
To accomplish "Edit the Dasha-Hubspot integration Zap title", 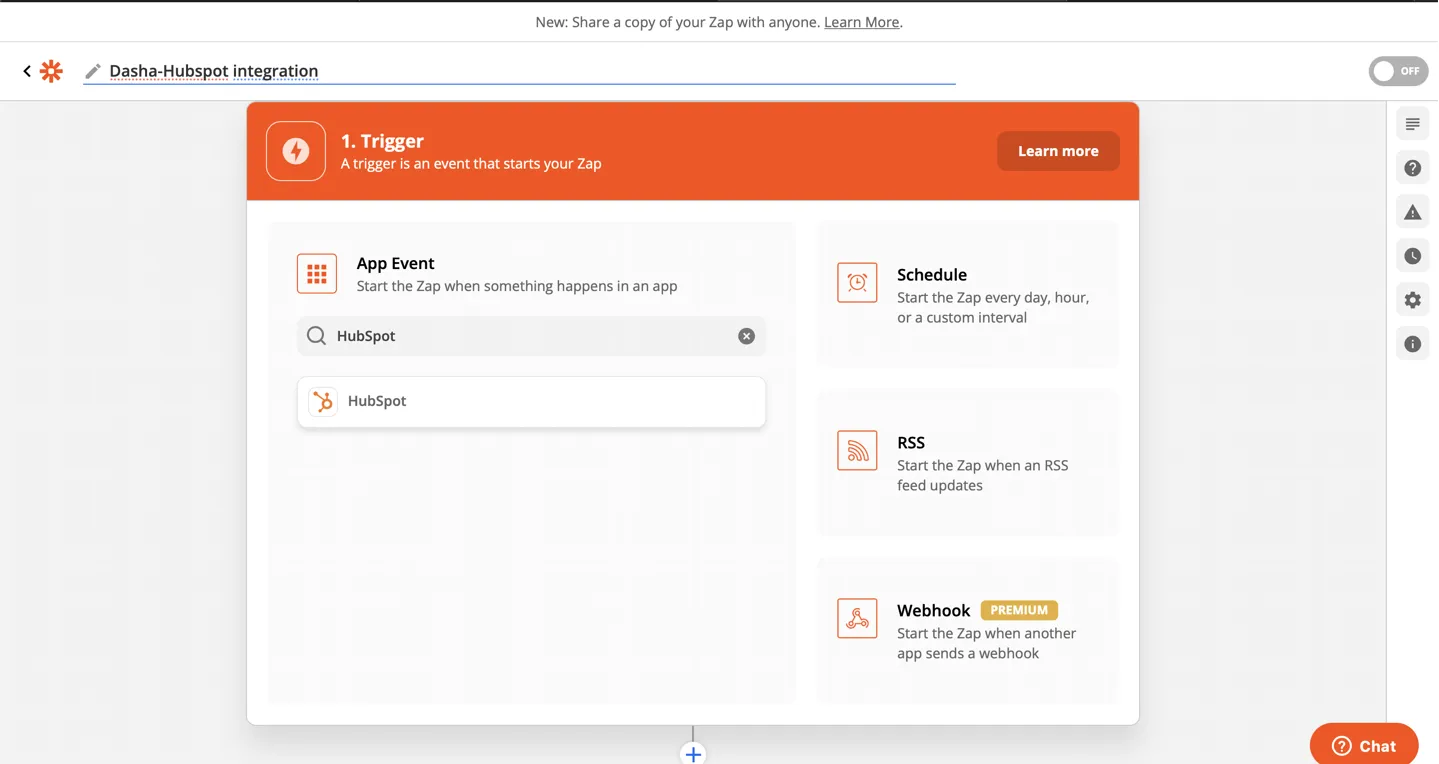I will click(x=214, y=71).
